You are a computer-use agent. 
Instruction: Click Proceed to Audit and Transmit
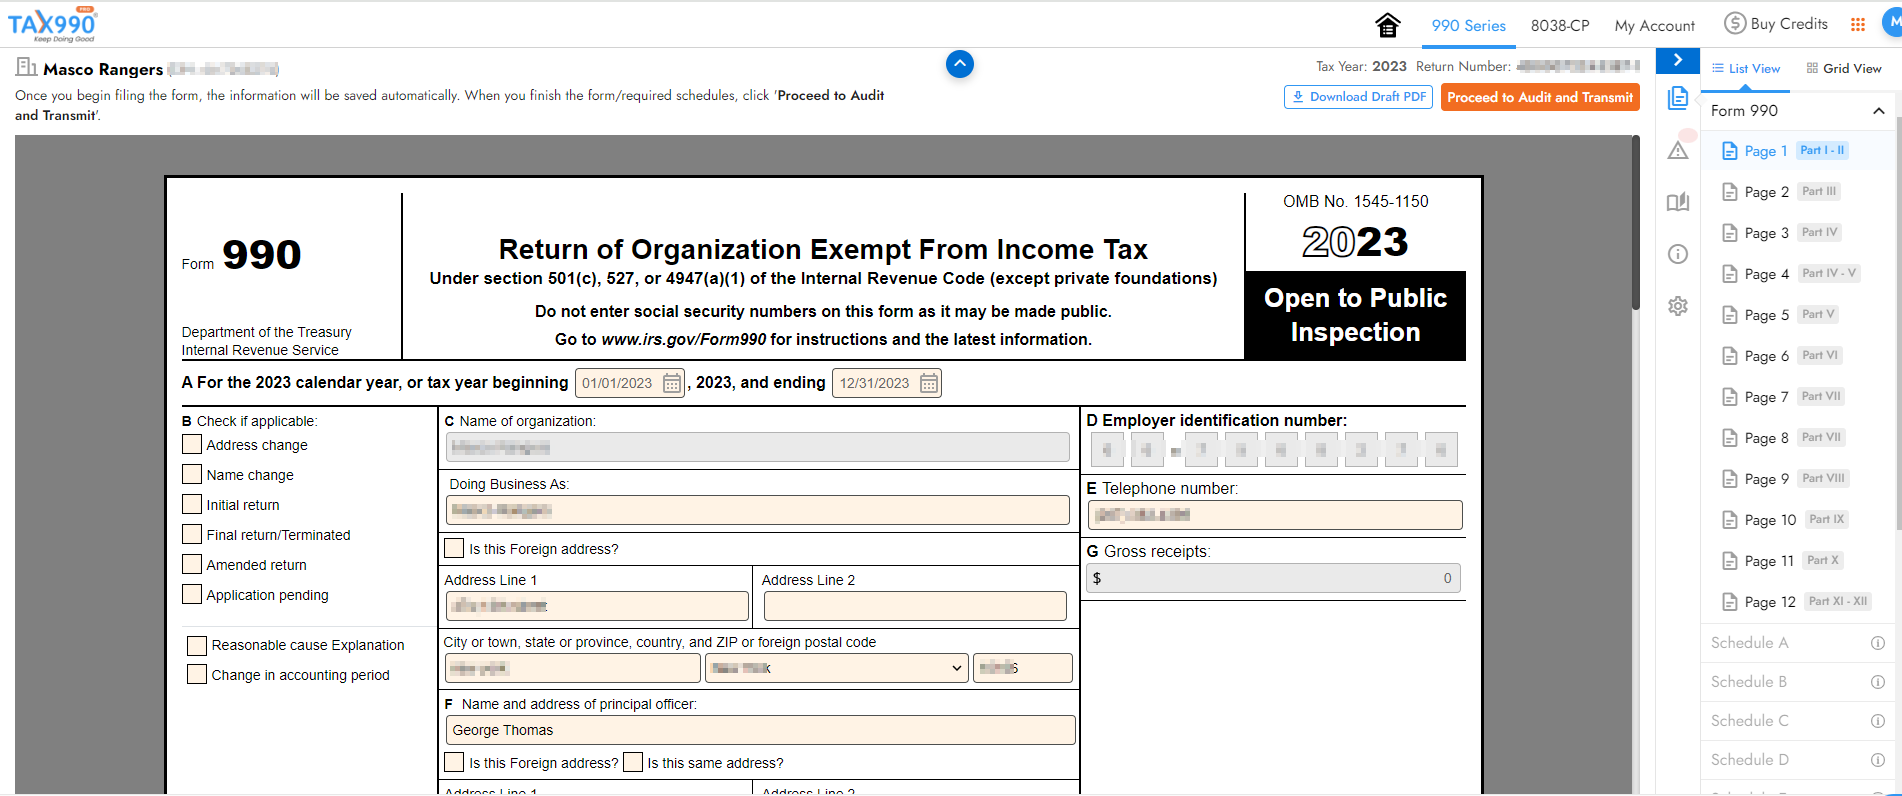[1540, 97]
